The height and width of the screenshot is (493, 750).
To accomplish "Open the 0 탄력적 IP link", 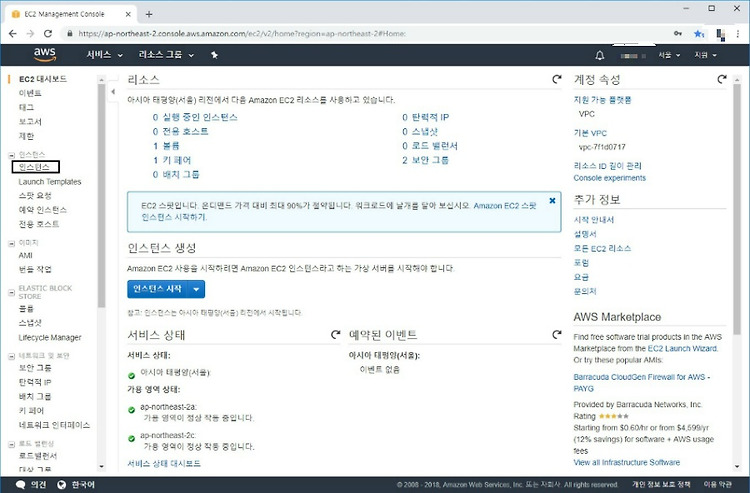I will (425, 117).
